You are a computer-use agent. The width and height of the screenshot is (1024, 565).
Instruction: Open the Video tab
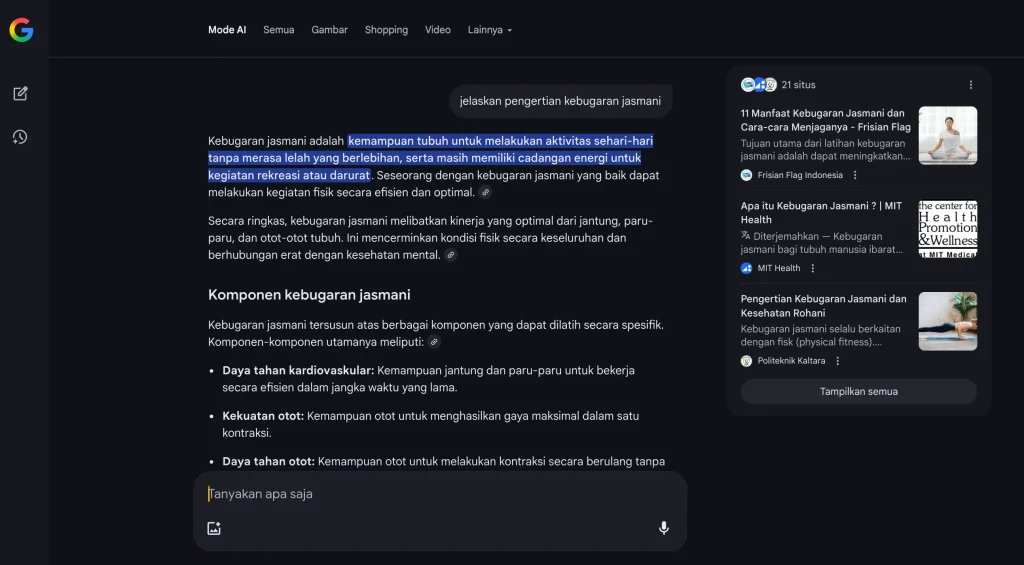pos(438,30)
